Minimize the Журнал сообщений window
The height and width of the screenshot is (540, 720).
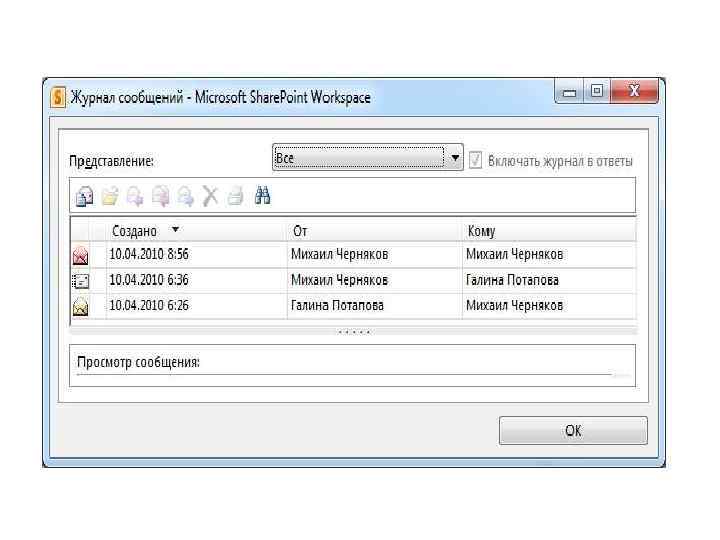[x=569, y=92]
